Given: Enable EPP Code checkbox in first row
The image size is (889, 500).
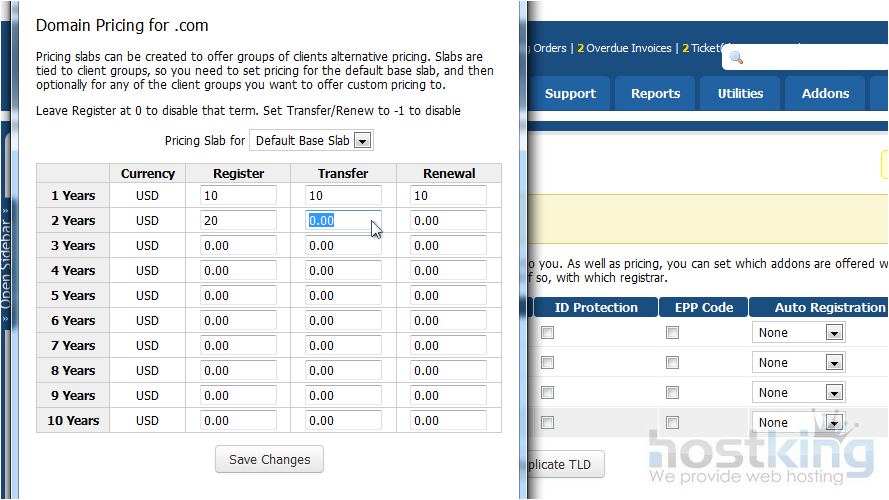Looking at the screenshot, I should [x=672, y=333].
